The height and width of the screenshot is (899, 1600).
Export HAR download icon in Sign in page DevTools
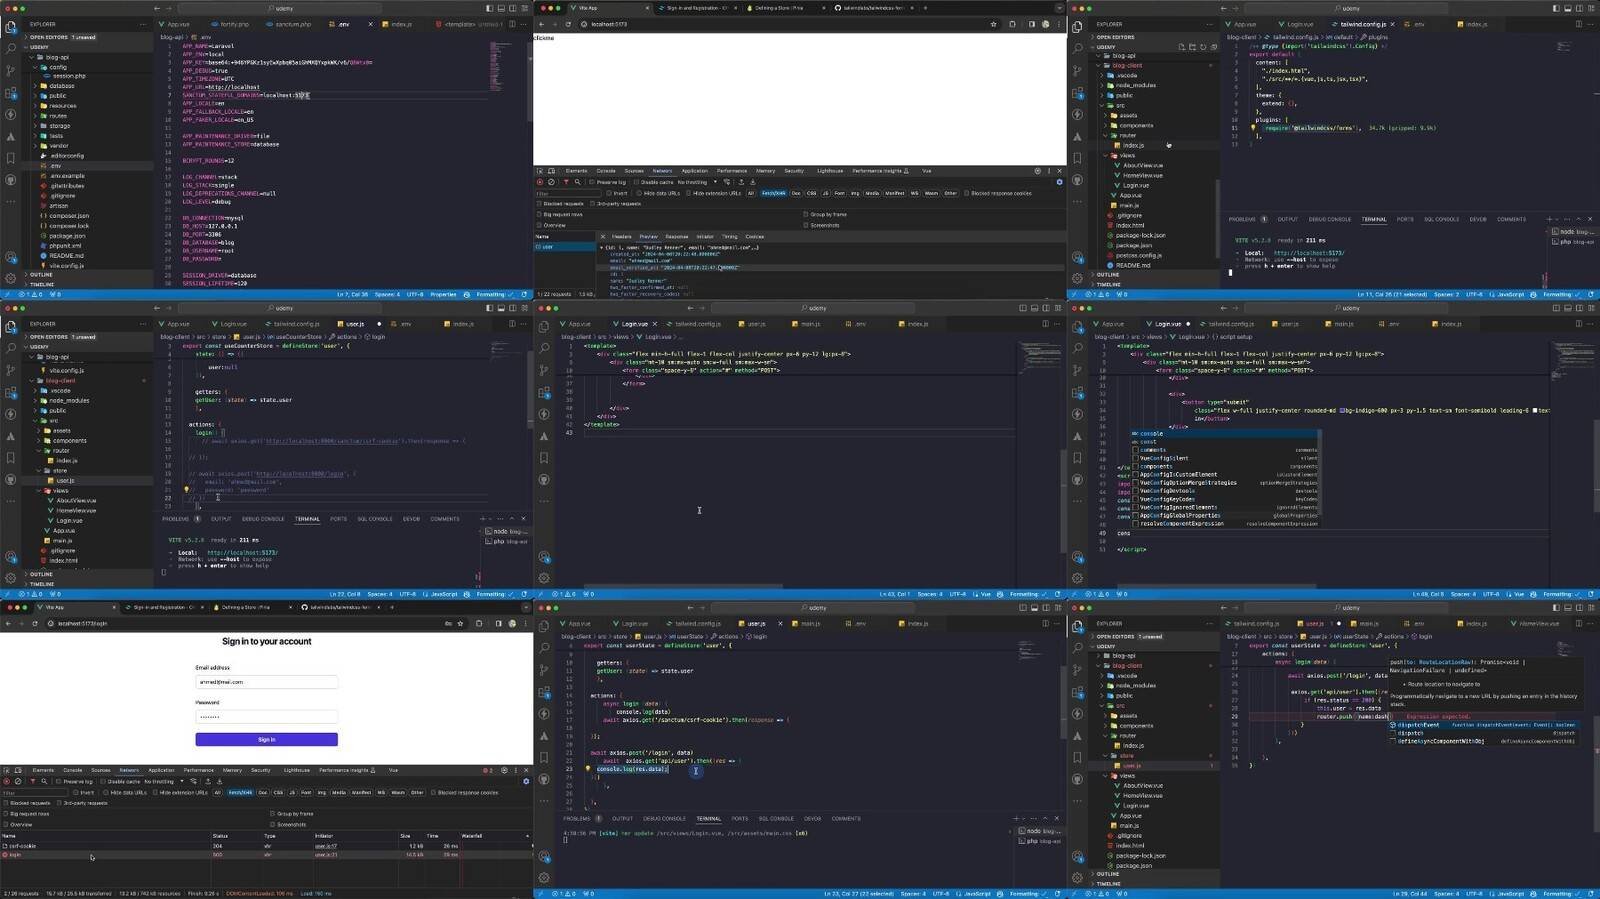point(220,781)
